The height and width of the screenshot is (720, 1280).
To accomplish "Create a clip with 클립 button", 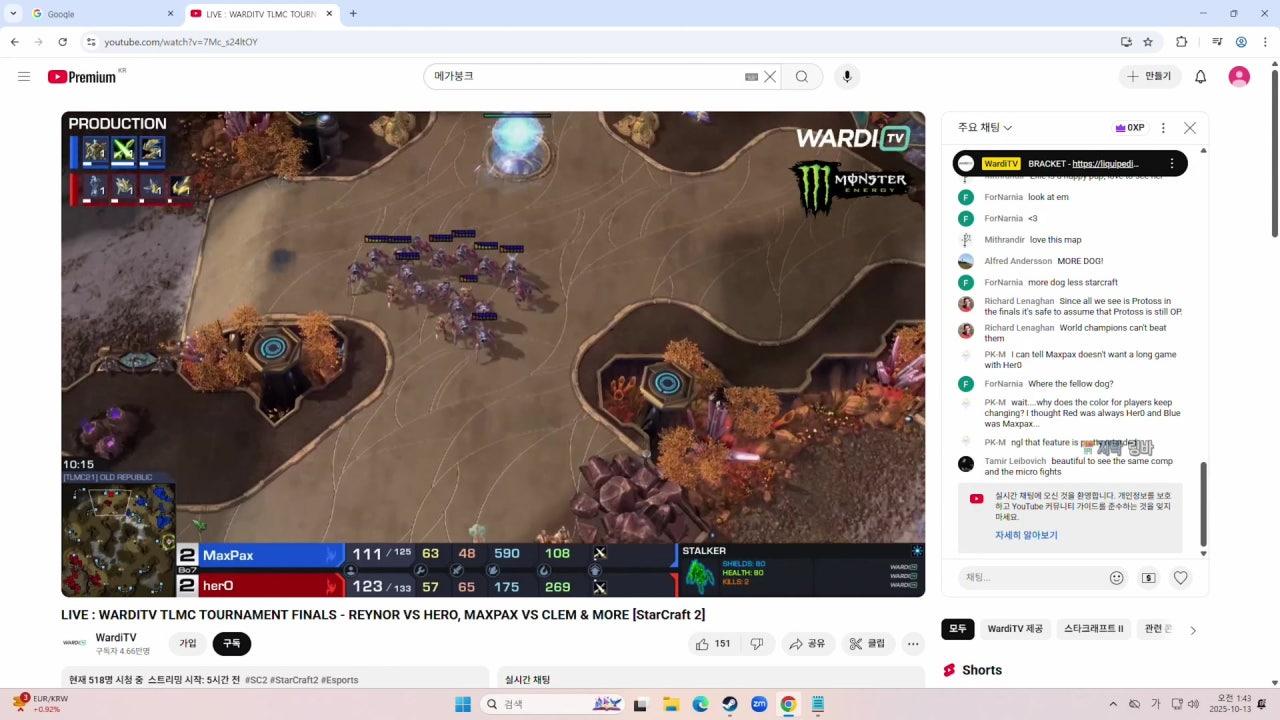I will pyautogui.click(x=868, y=644).
